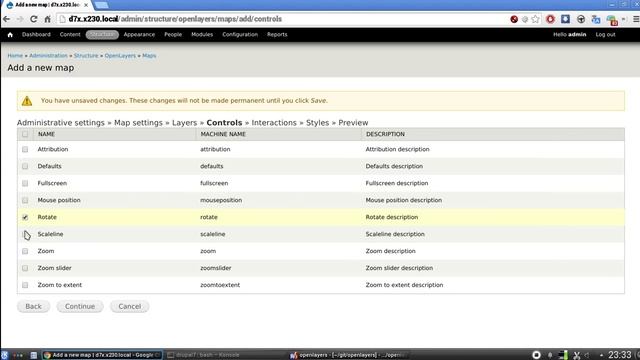
Task: Click the 'Preview' wizard step text
Action: tap(353, 123)
